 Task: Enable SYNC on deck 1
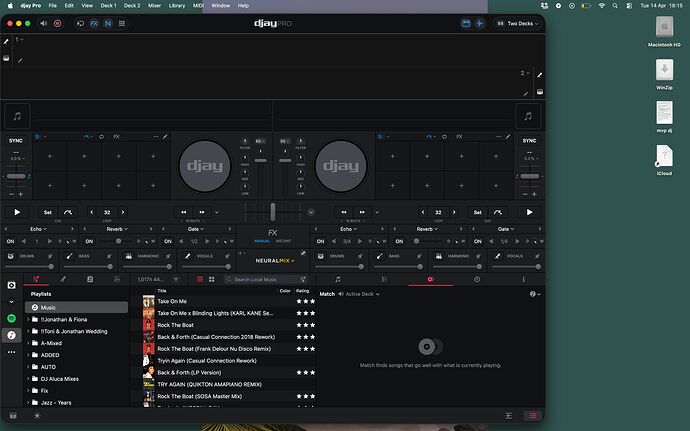pyautogui.click(x=16, y=140)
